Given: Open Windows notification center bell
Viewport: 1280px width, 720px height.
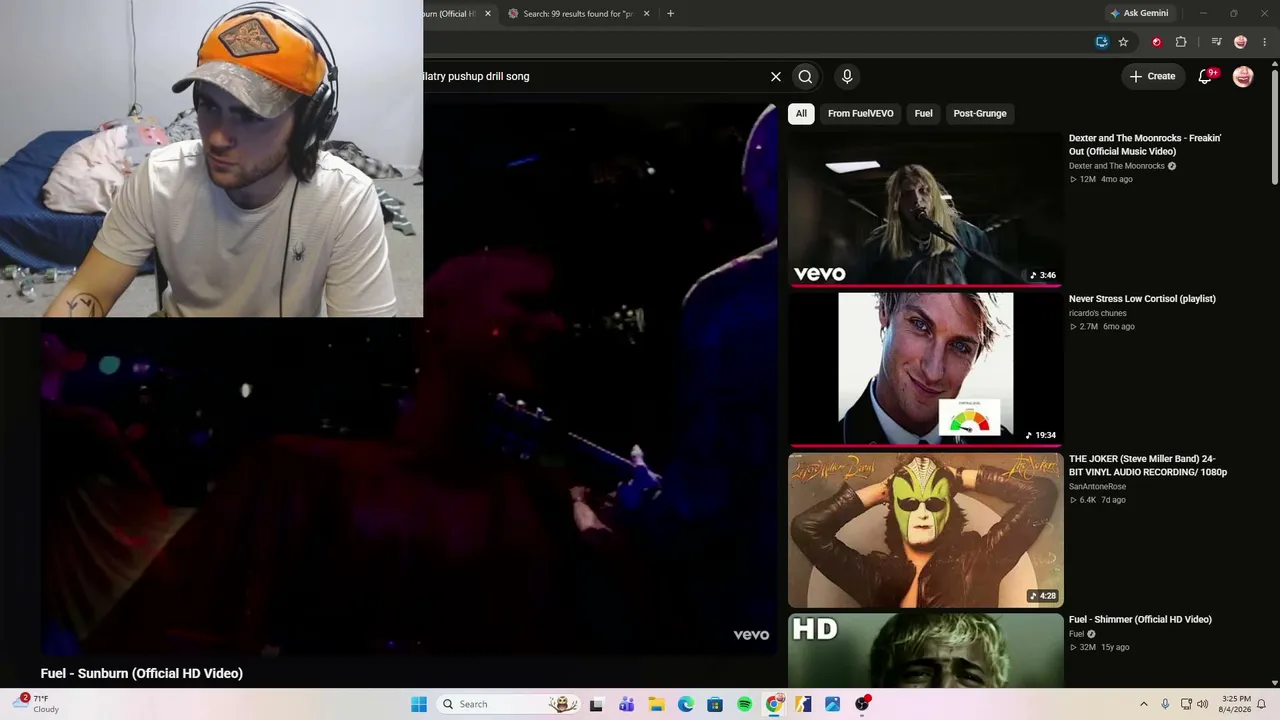Looking at the screenshot, I should [x=1262, y=704].
